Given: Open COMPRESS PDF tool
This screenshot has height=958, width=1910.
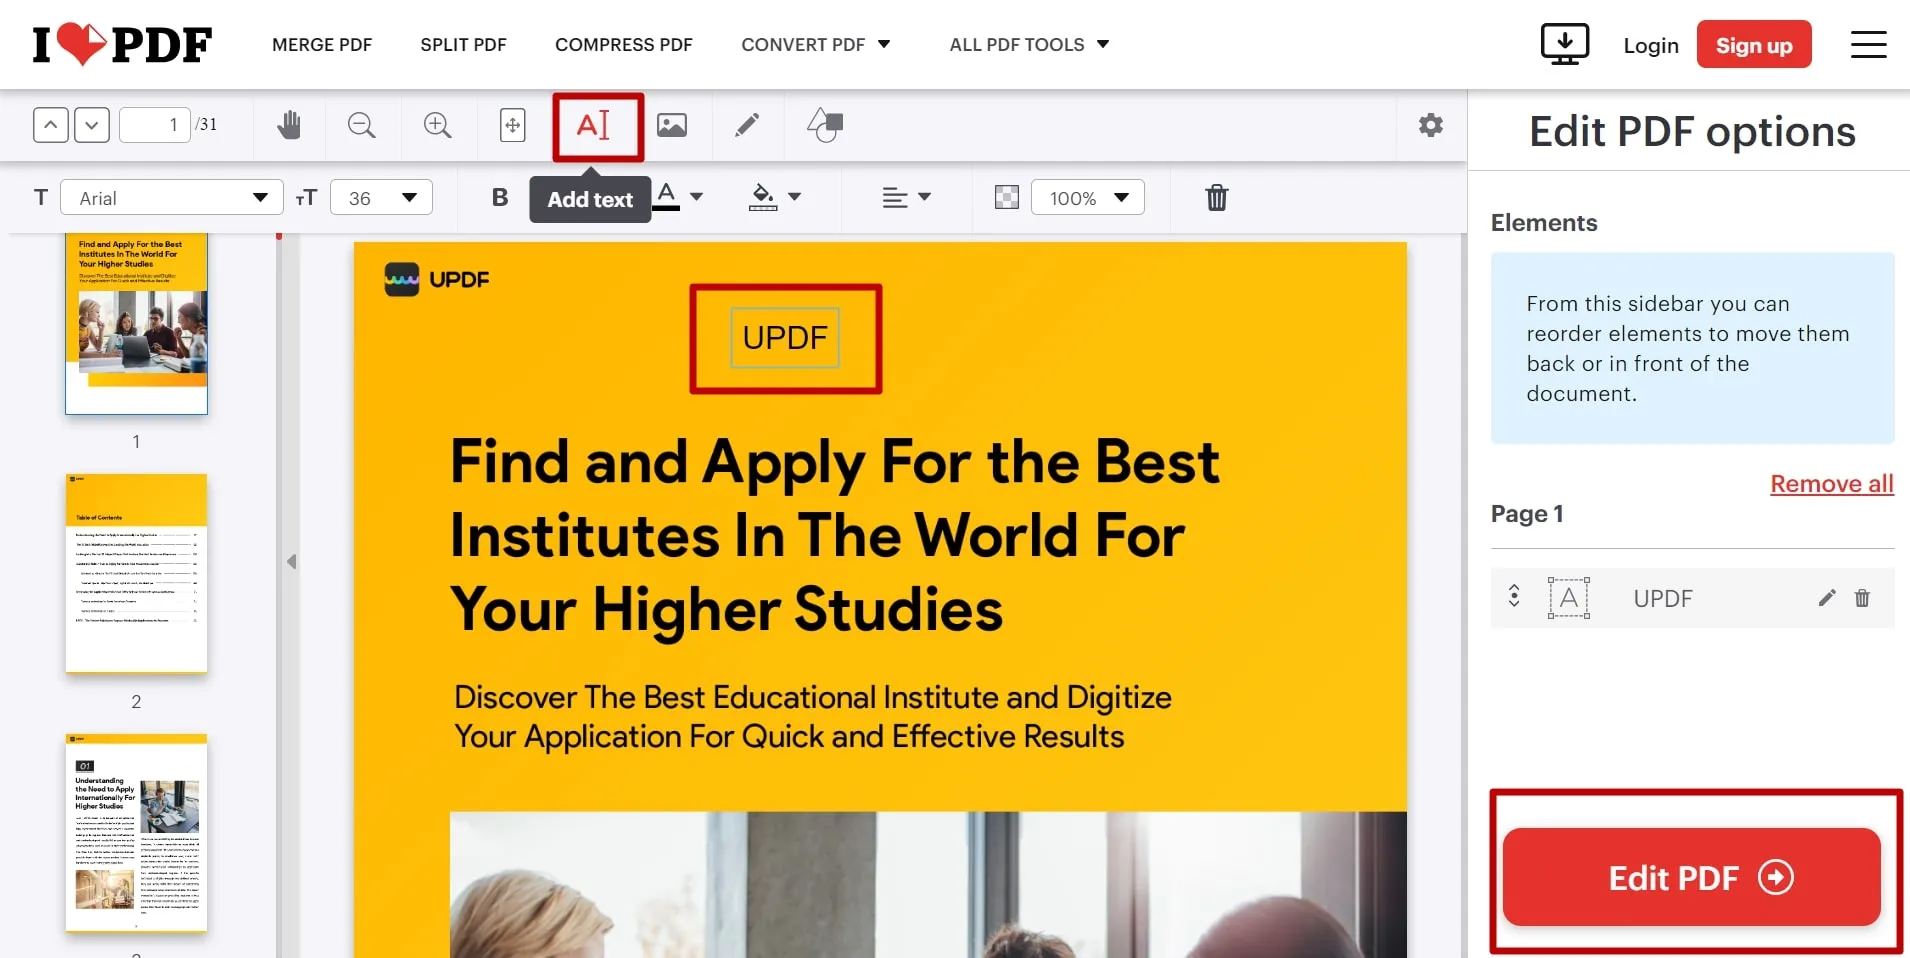Looking at the screenshot, I should coord(624,45).
